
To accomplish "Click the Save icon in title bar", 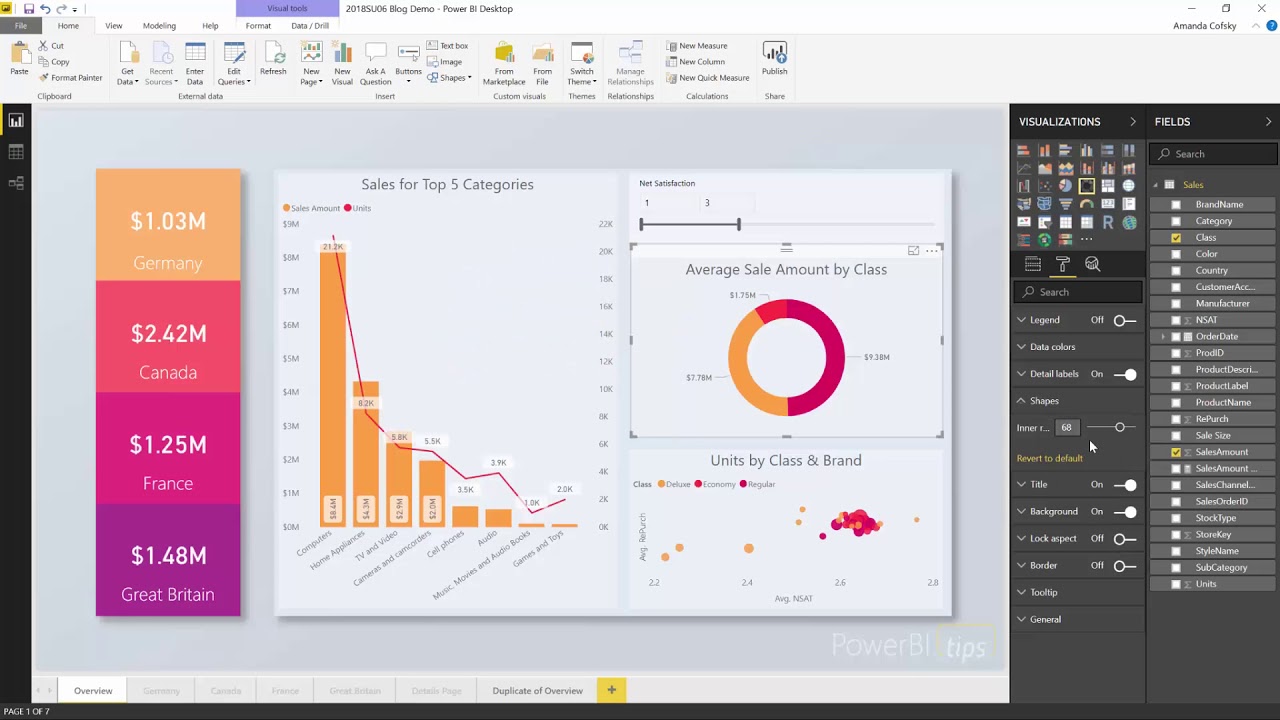I will pos(28,9).
